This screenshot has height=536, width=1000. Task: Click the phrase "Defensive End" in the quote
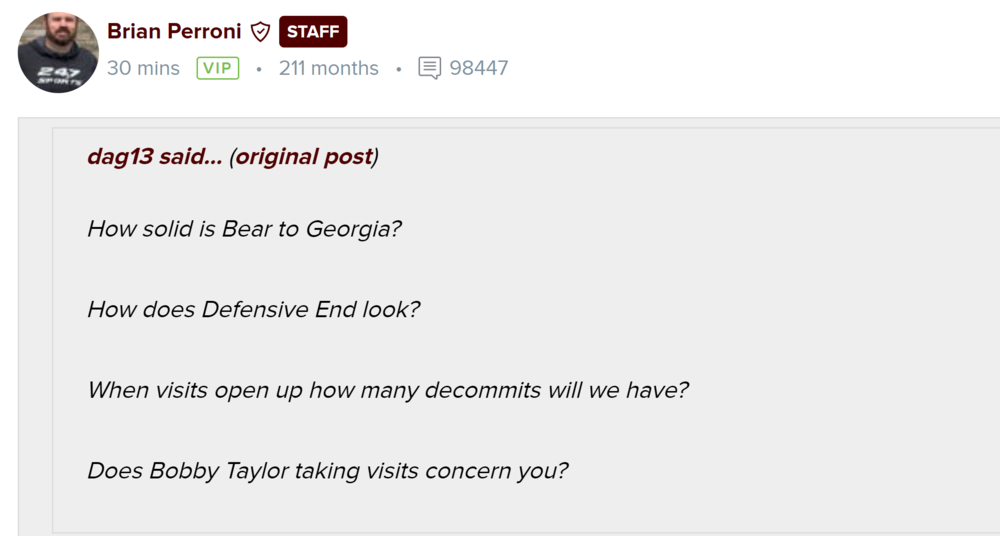[266, 309]
